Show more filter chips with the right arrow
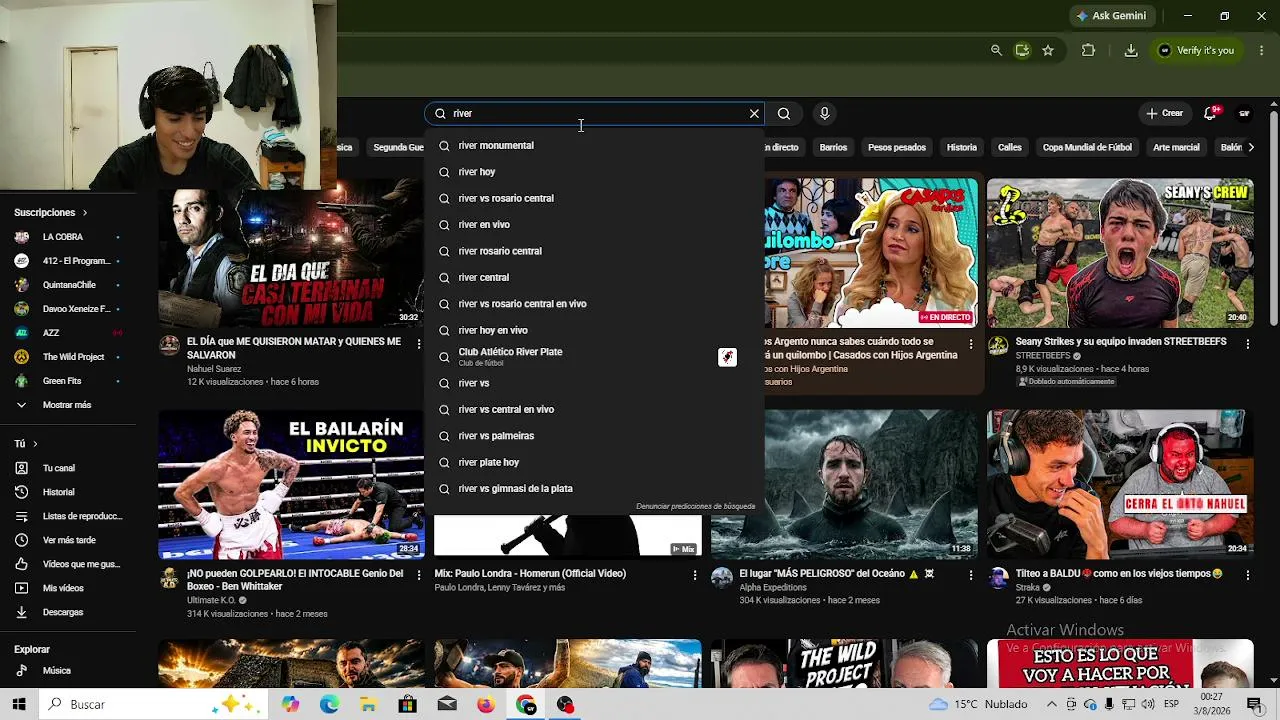1280x720 pixels. point(1251,148)
